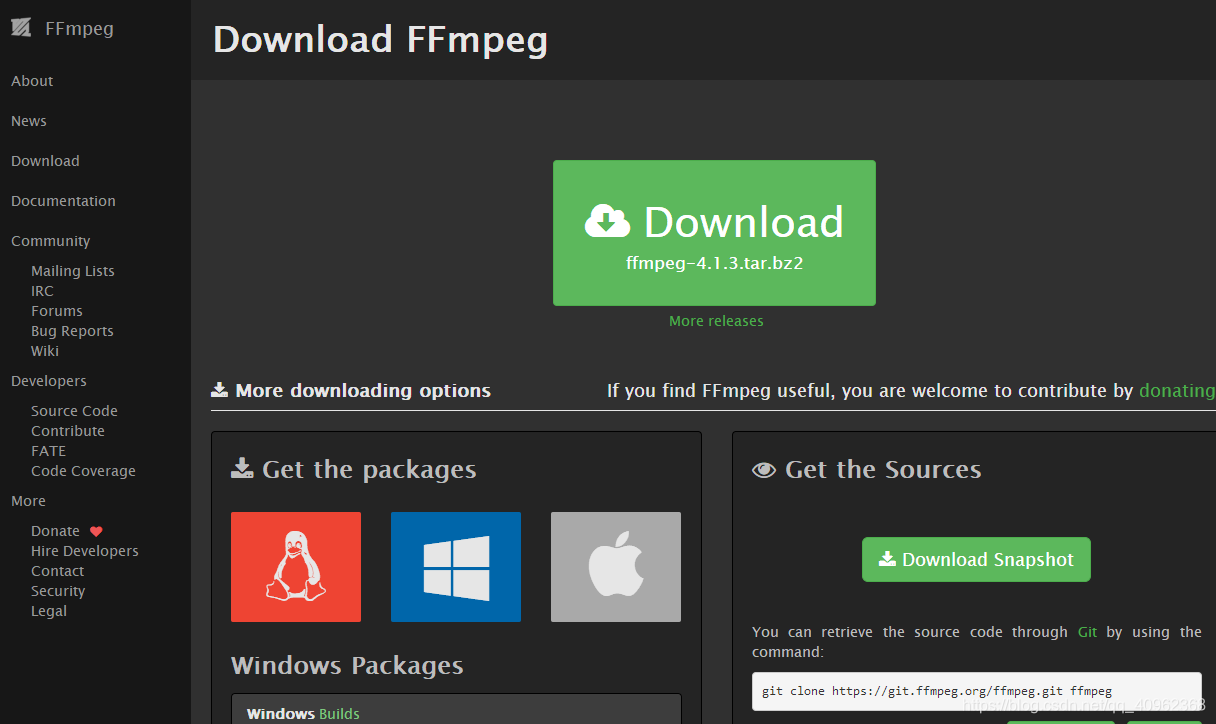Open the More releases link
This screenshot has width=1216, height=724.
[x=716, y=321]
